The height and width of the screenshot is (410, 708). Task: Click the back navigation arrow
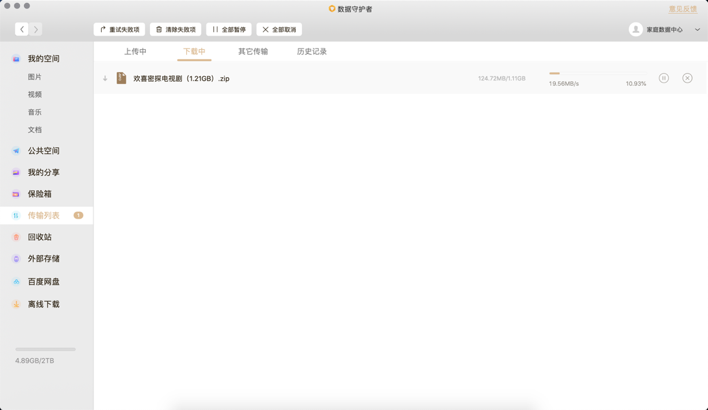tap(22, 30)
